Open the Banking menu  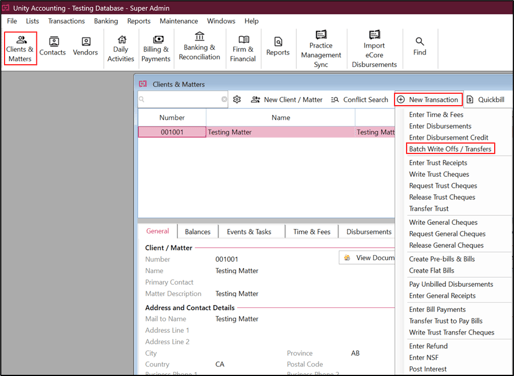[106, 21]
